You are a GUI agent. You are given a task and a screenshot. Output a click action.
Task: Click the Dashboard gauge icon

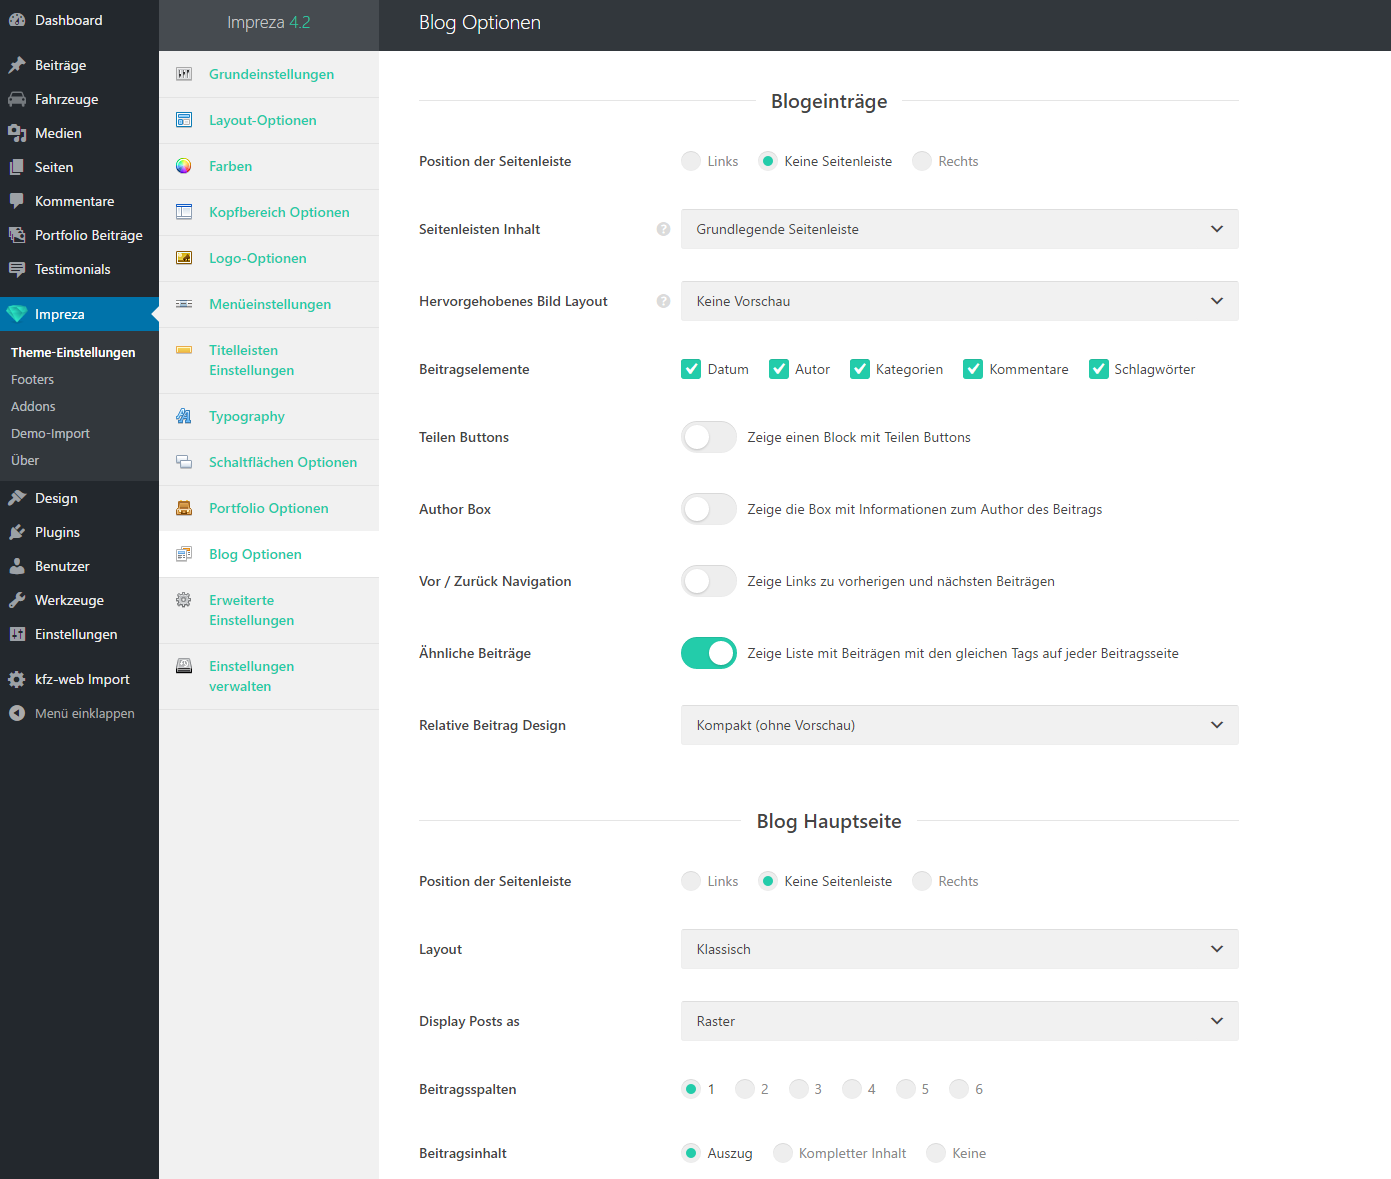click(x=17, y=20)
